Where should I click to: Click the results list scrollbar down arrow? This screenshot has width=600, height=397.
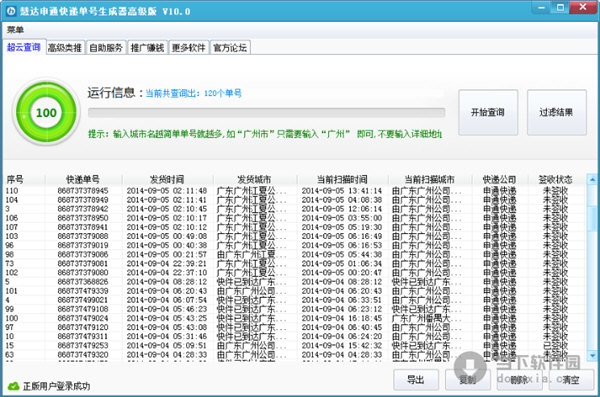592,355
